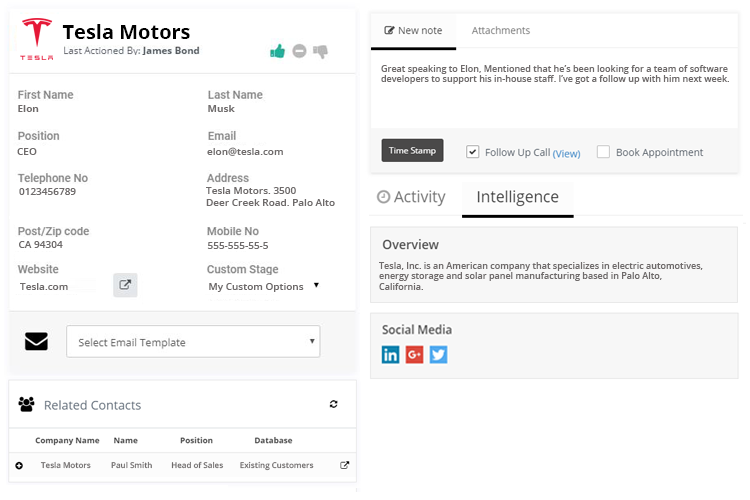Click the Time Stamp button
750x500 pixels.
pyautogui.click(x=412, y=151)
